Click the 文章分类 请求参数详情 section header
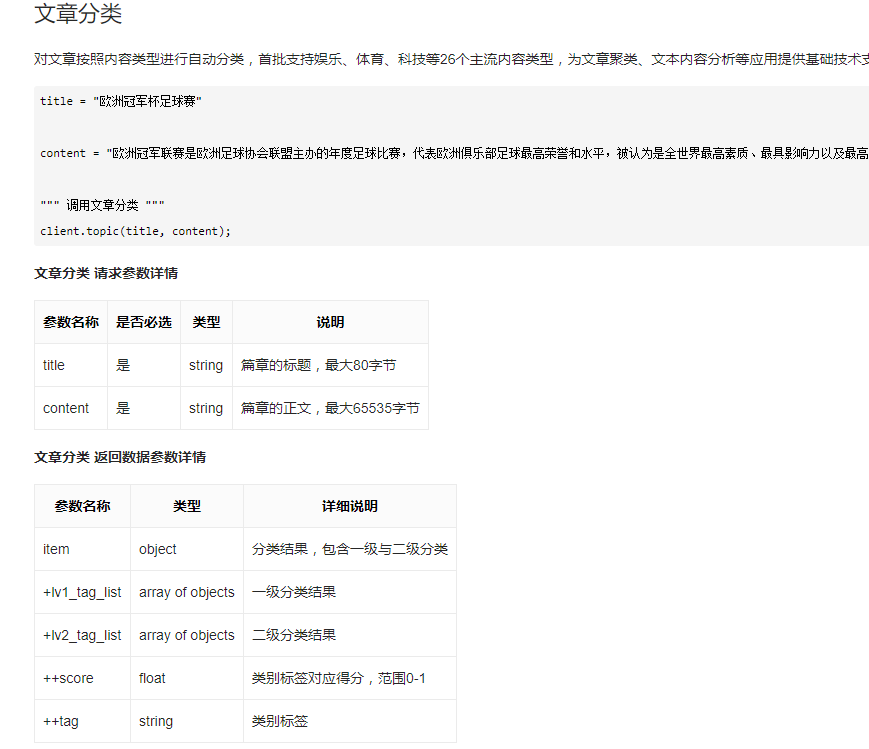The width and height of the screenshot is (869, 749). pos(105,272)
